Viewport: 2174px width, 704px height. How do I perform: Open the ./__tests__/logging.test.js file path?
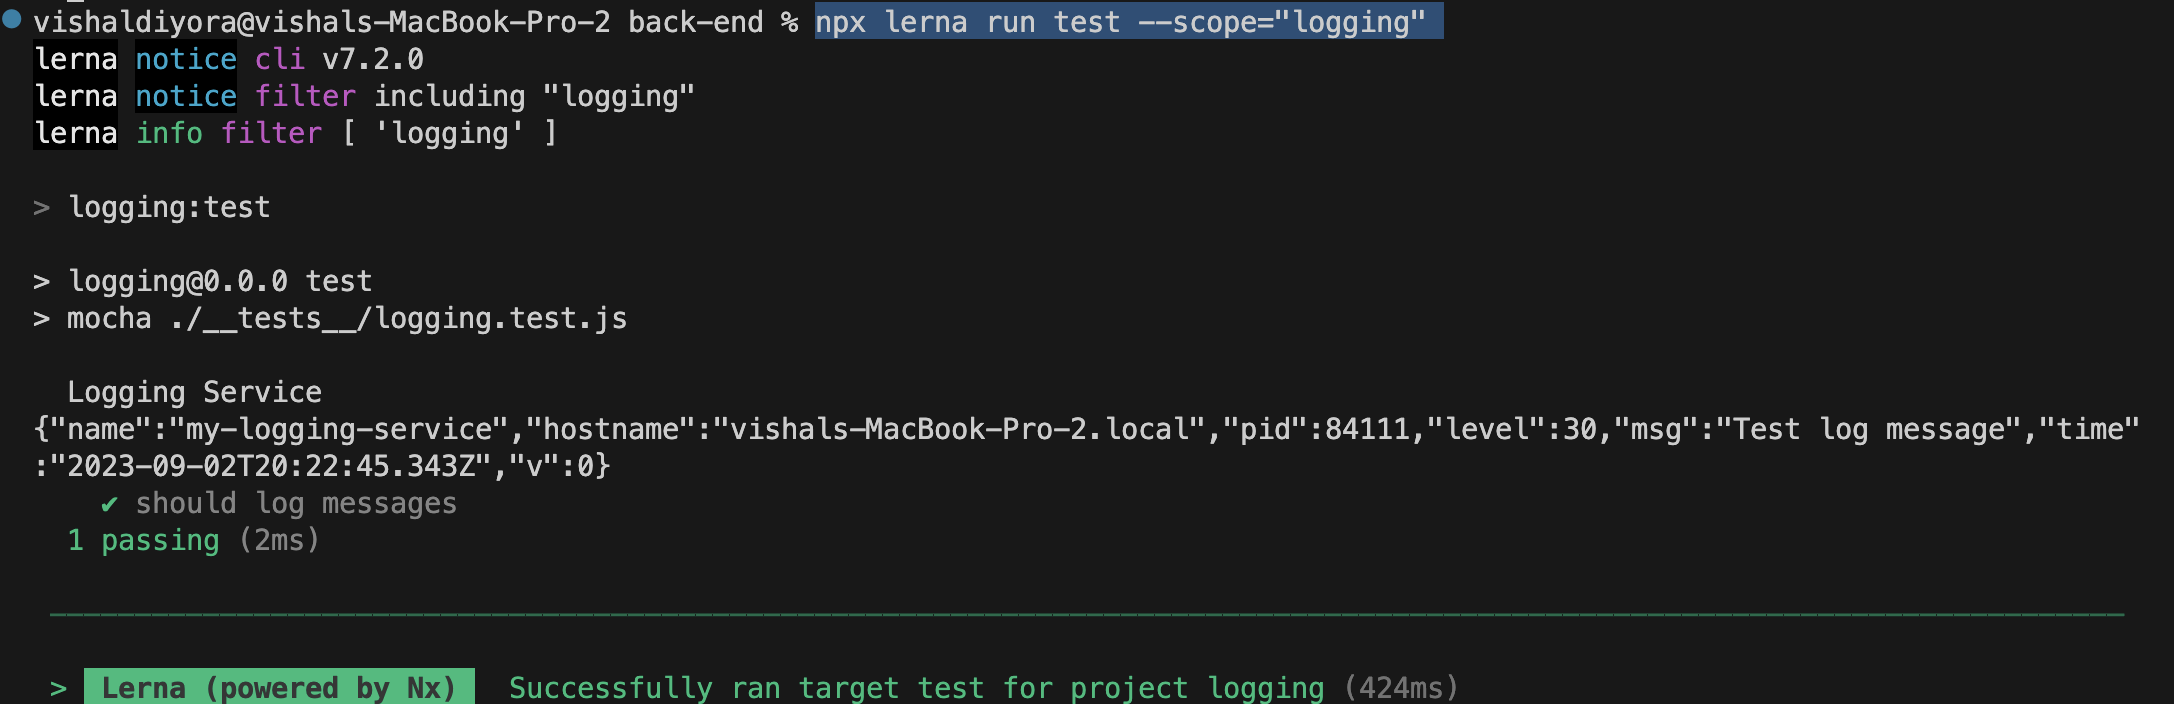[398, 319]
